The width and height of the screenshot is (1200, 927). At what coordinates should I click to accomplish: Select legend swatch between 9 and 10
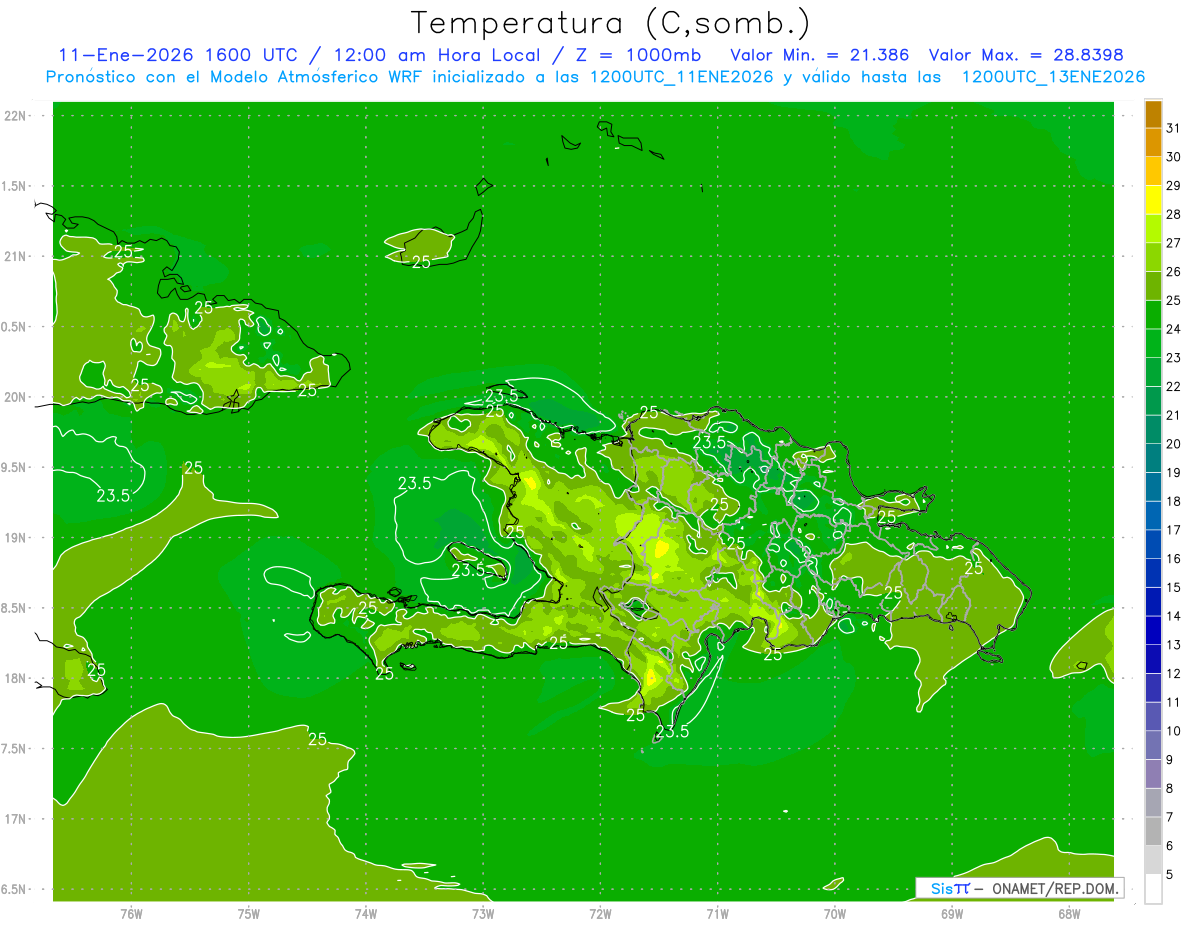[1153, 744]
